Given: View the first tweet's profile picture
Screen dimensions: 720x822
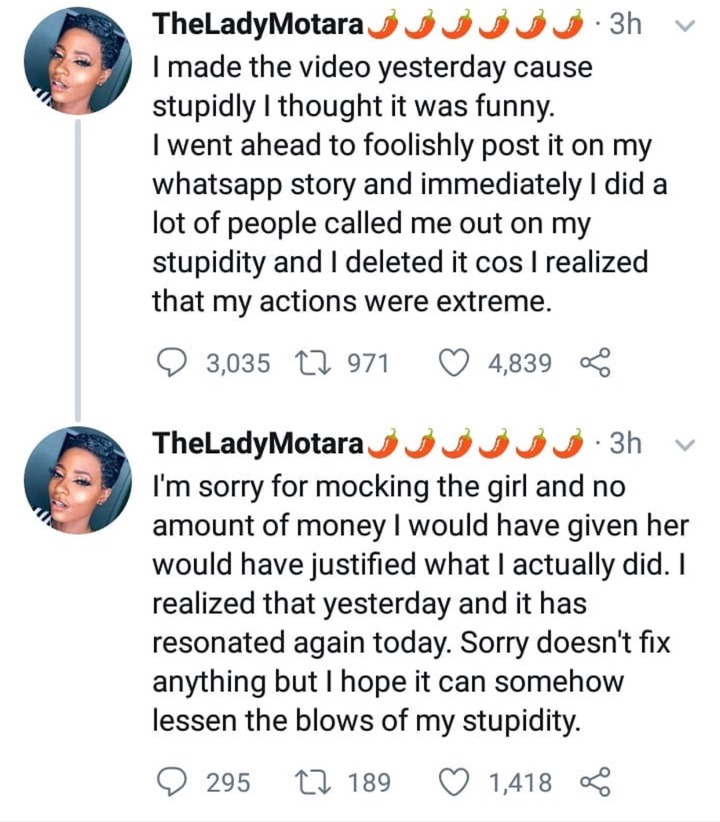Looking at the screenshot, I should pyautogui.click(x=78, y=61).
